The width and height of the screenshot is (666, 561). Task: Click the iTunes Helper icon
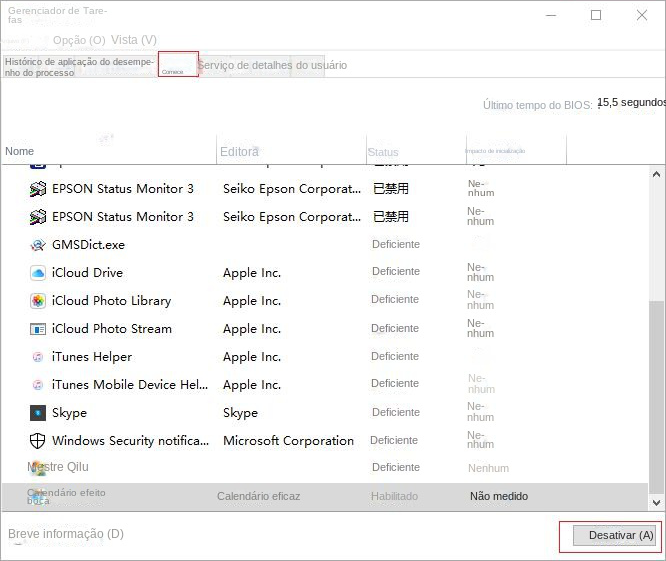38,357
